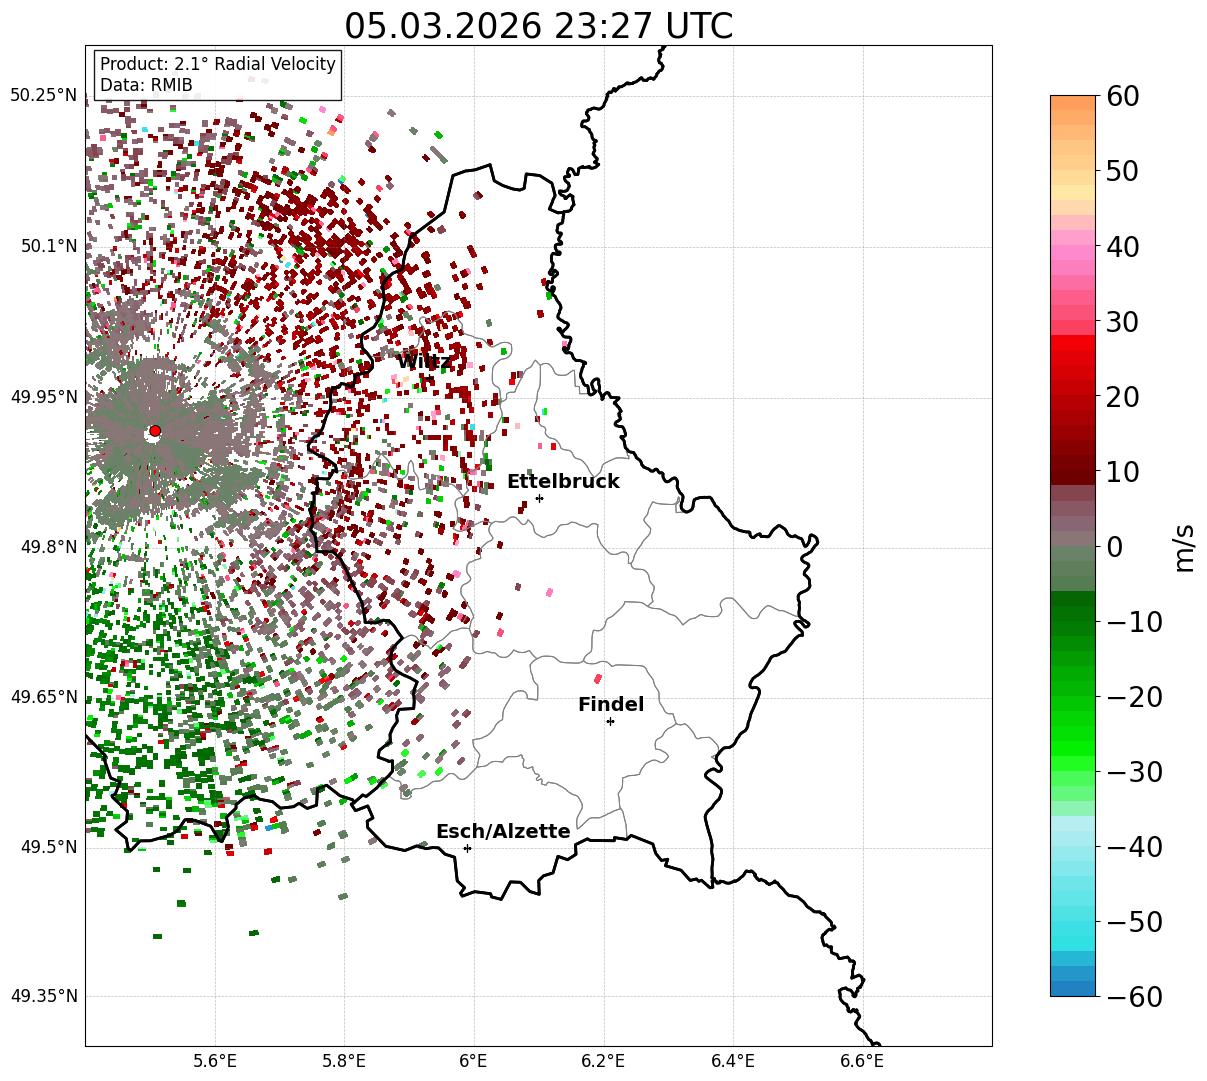
Task: Click the Esch/Alzette station cross marker
Action: pos(467,848)
